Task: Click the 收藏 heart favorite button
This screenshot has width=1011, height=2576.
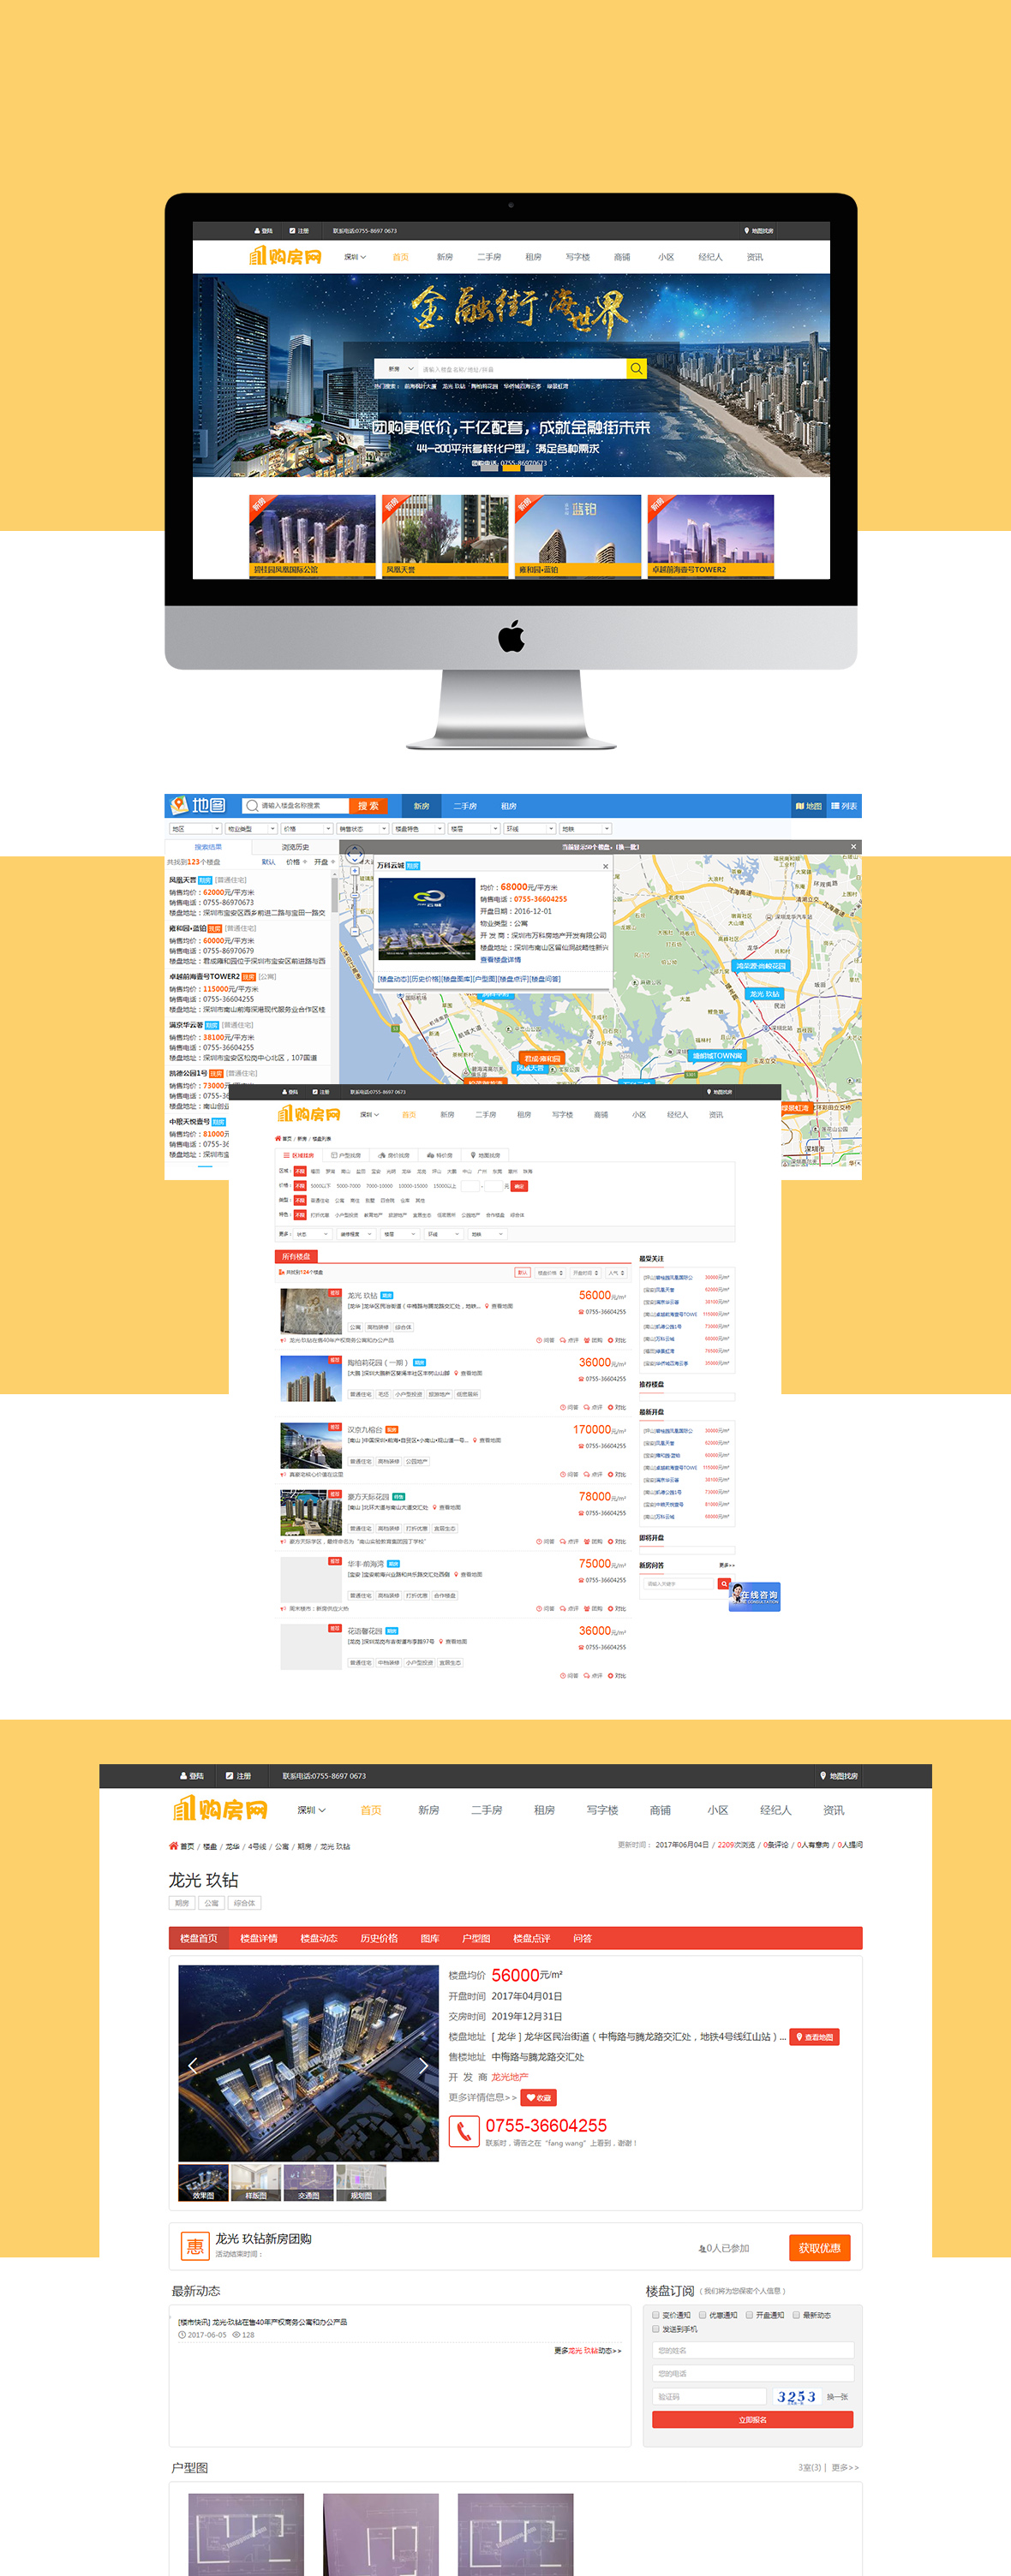Action: tap(539, 2098)
